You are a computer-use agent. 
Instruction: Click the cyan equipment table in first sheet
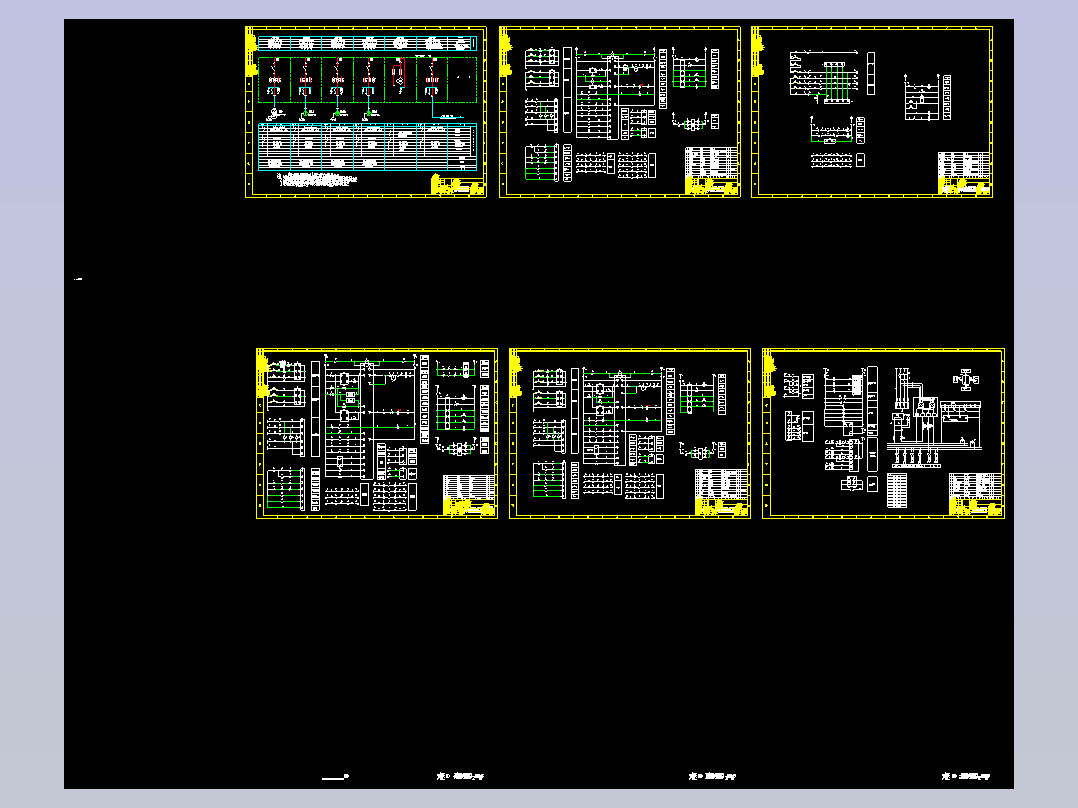(x=367, y=147)
